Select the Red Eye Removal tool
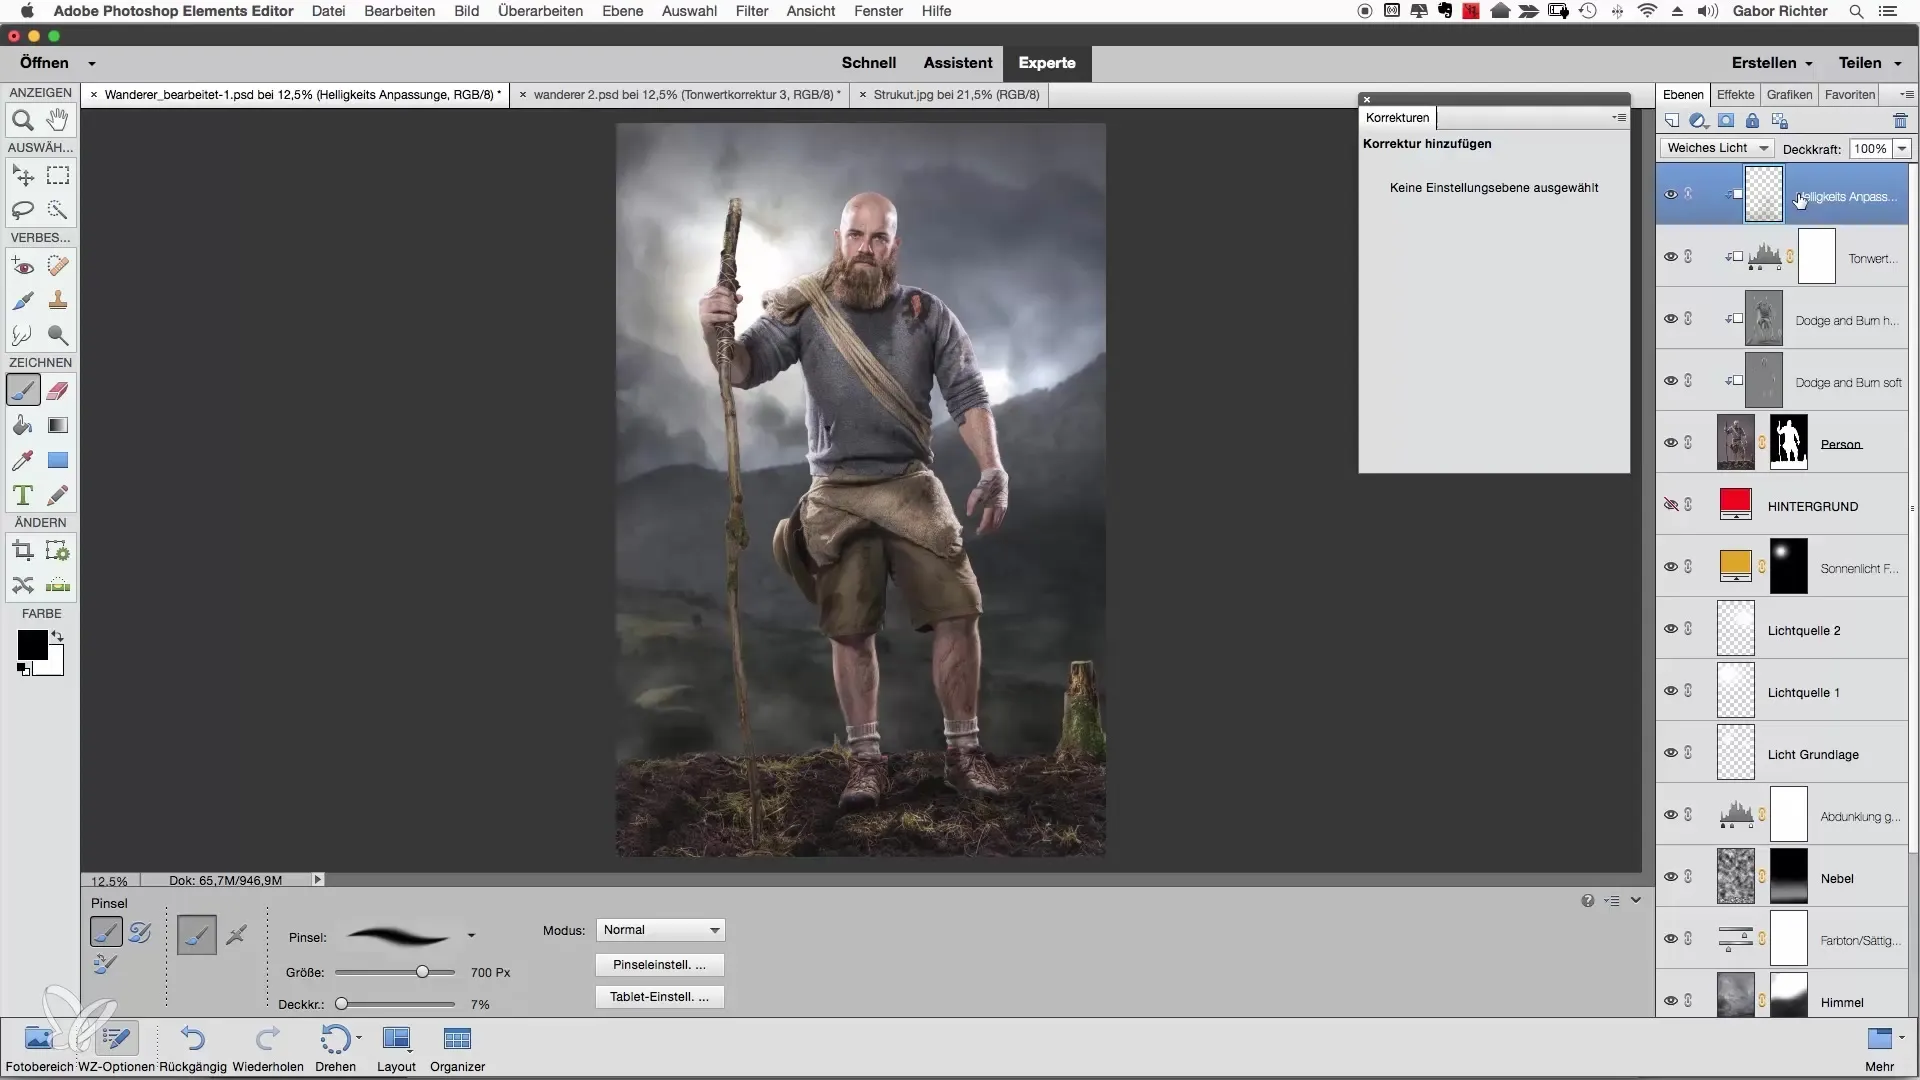This screenshot has height=1080, width=1920. (x=23, y=266)
